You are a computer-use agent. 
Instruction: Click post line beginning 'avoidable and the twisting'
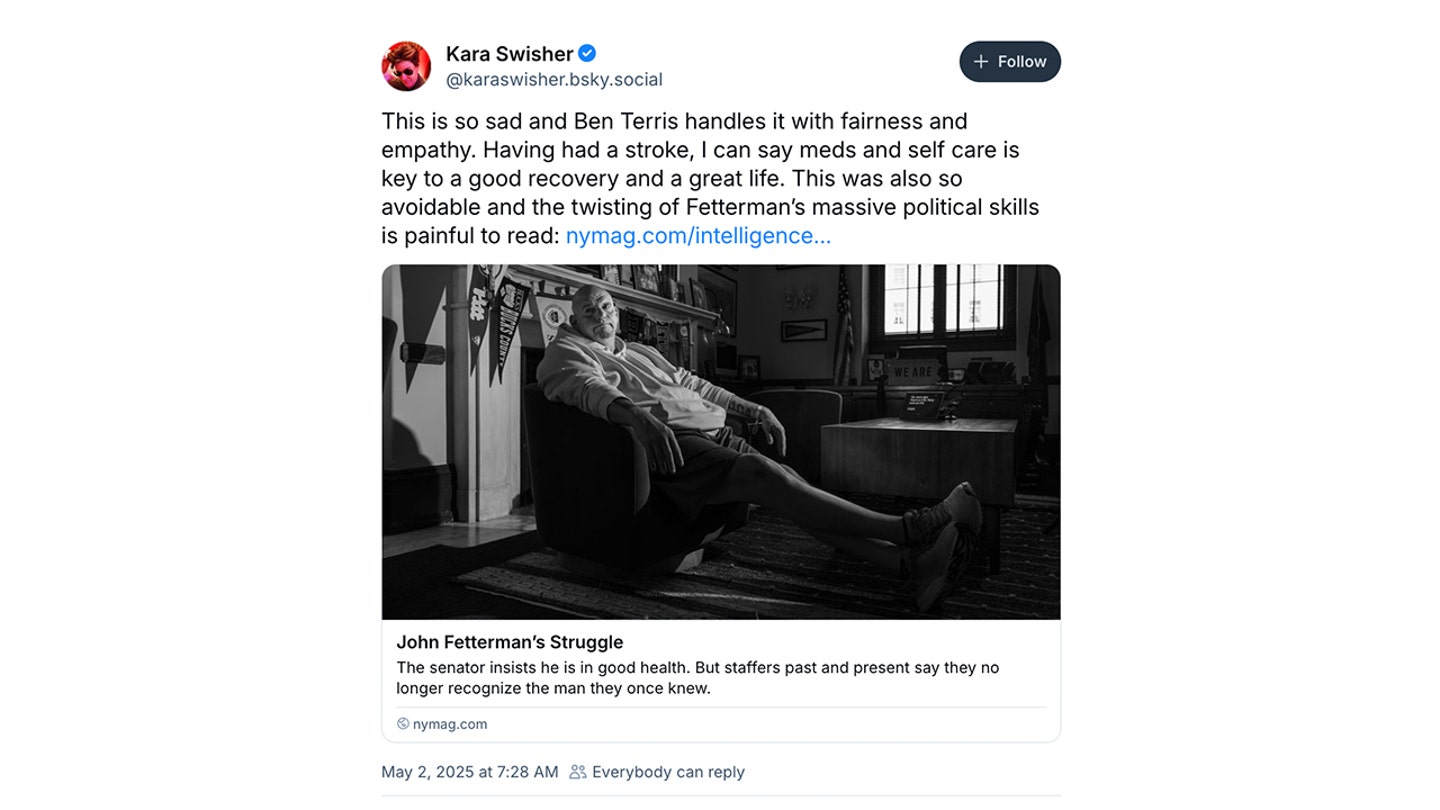pos(710,207)
